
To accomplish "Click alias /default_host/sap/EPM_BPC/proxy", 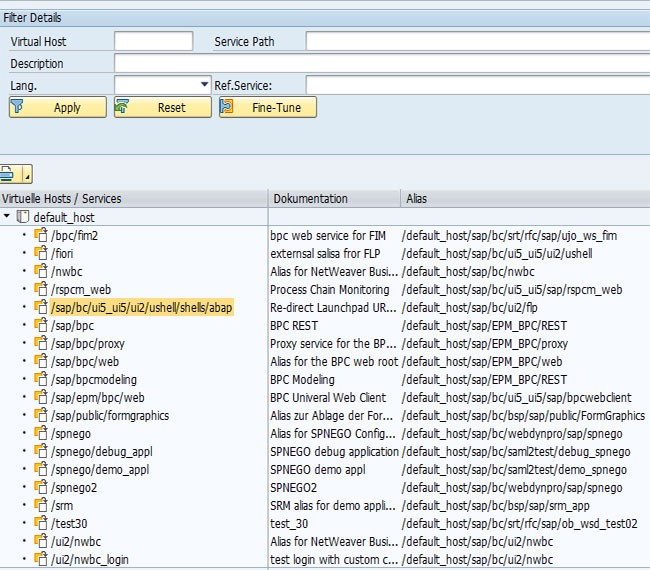I will click(485, 344).
